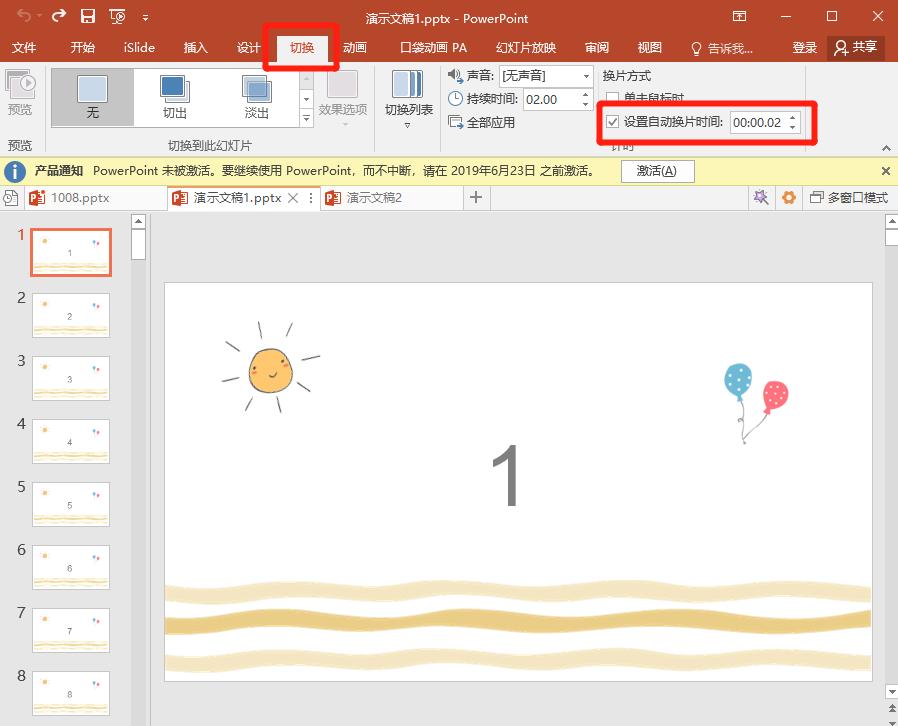Click the Save icon in title bar
Viewport: 898px width, 726px height.
[x=88, y=16]
